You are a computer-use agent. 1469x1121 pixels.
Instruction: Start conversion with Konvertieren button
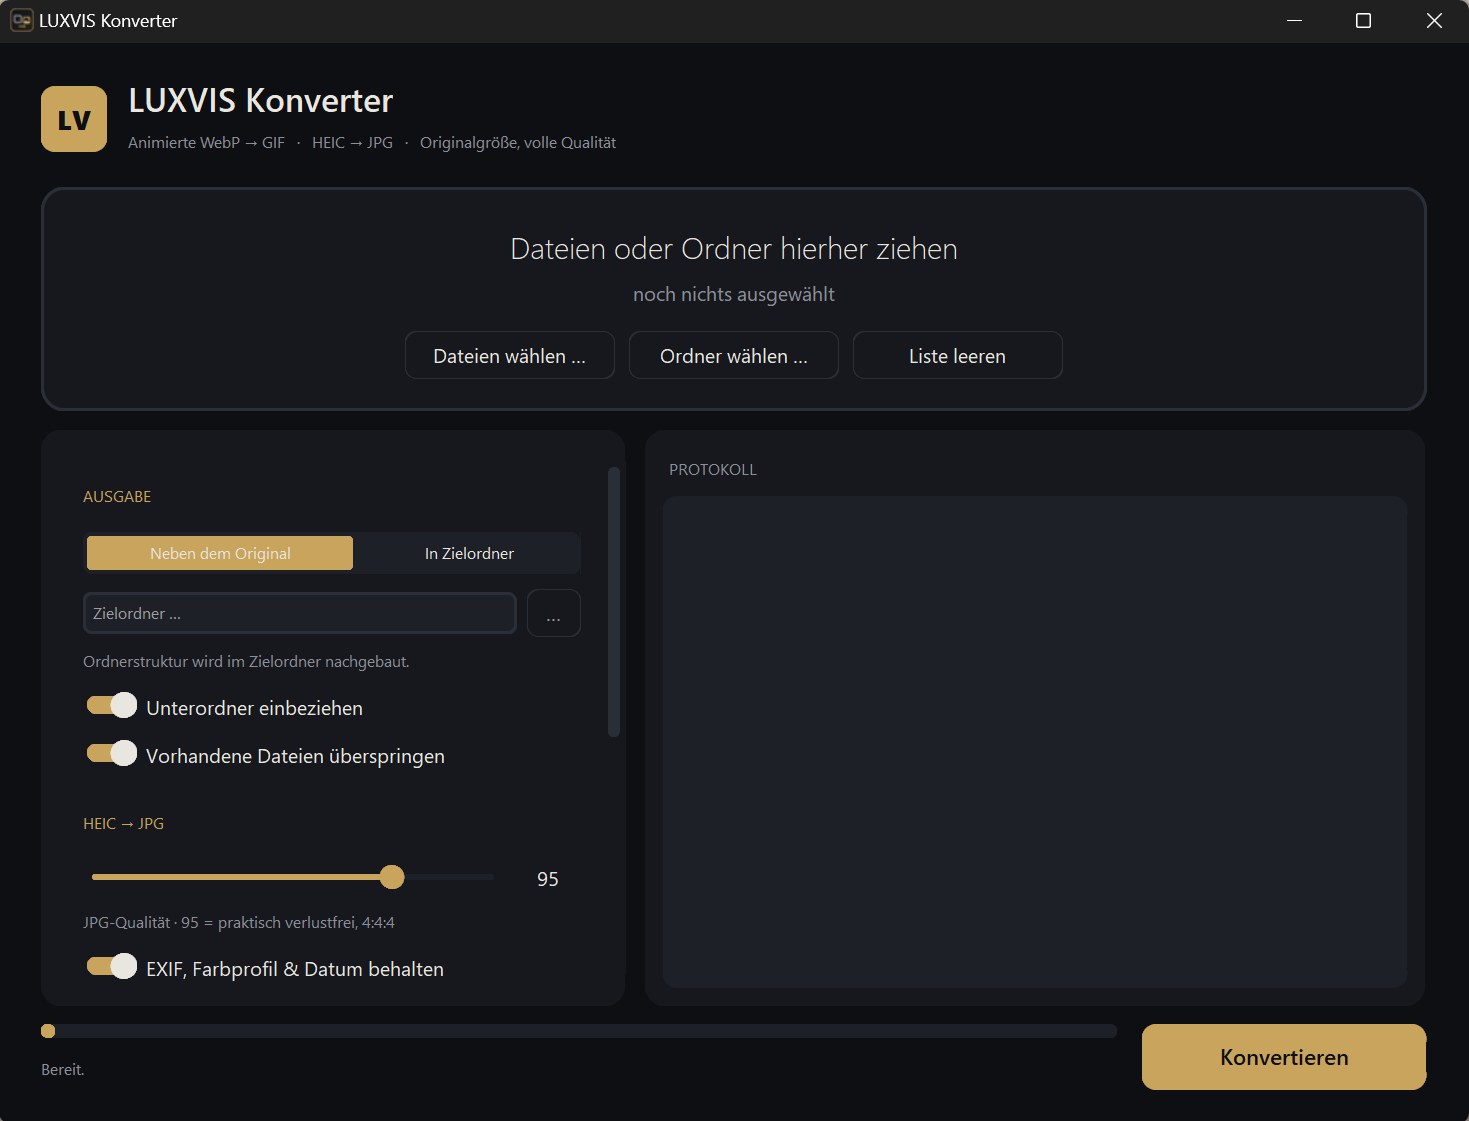[1284, 1057]
